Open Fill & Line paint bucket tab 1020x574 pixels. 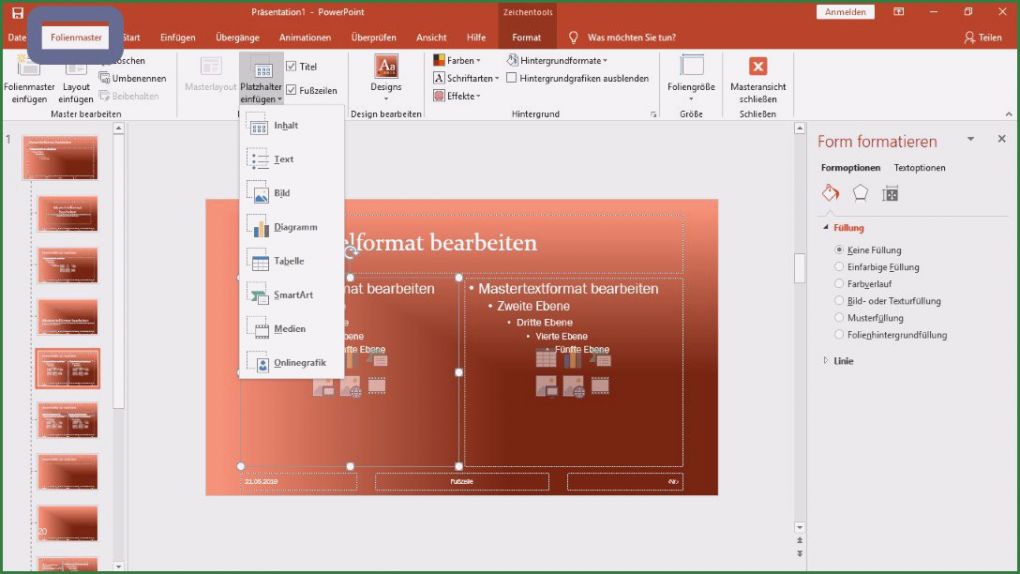831,193
